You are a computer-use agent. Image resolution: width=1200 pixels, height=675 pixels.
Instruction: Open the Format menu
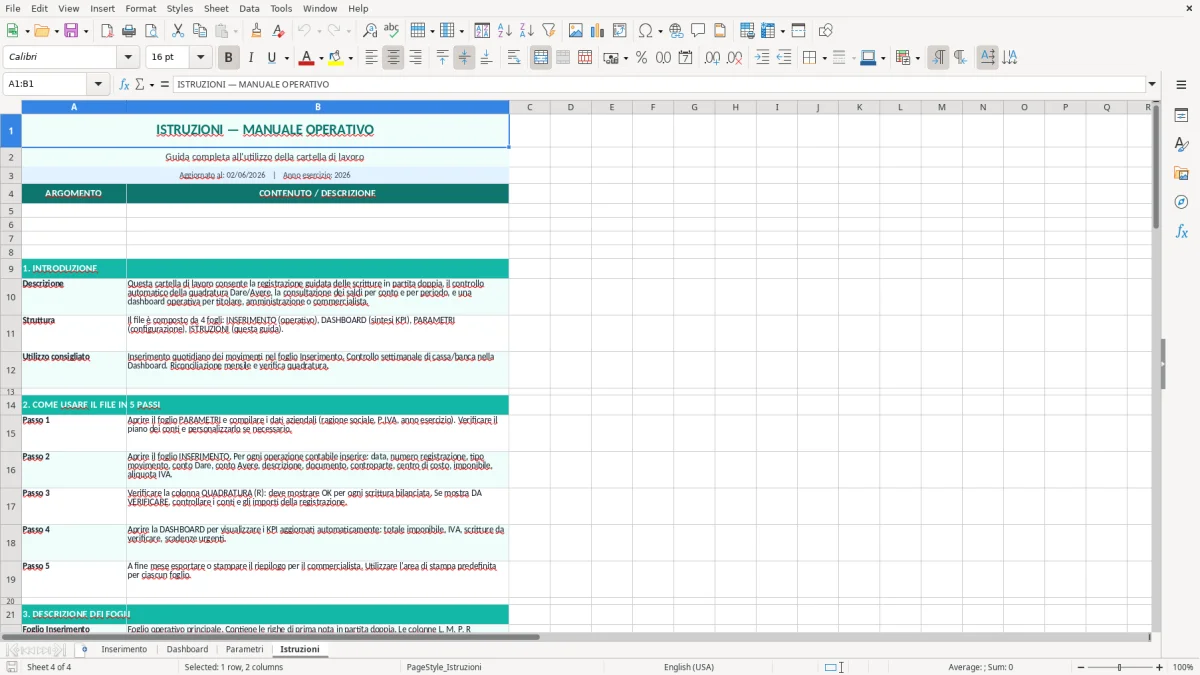point(140,8)
